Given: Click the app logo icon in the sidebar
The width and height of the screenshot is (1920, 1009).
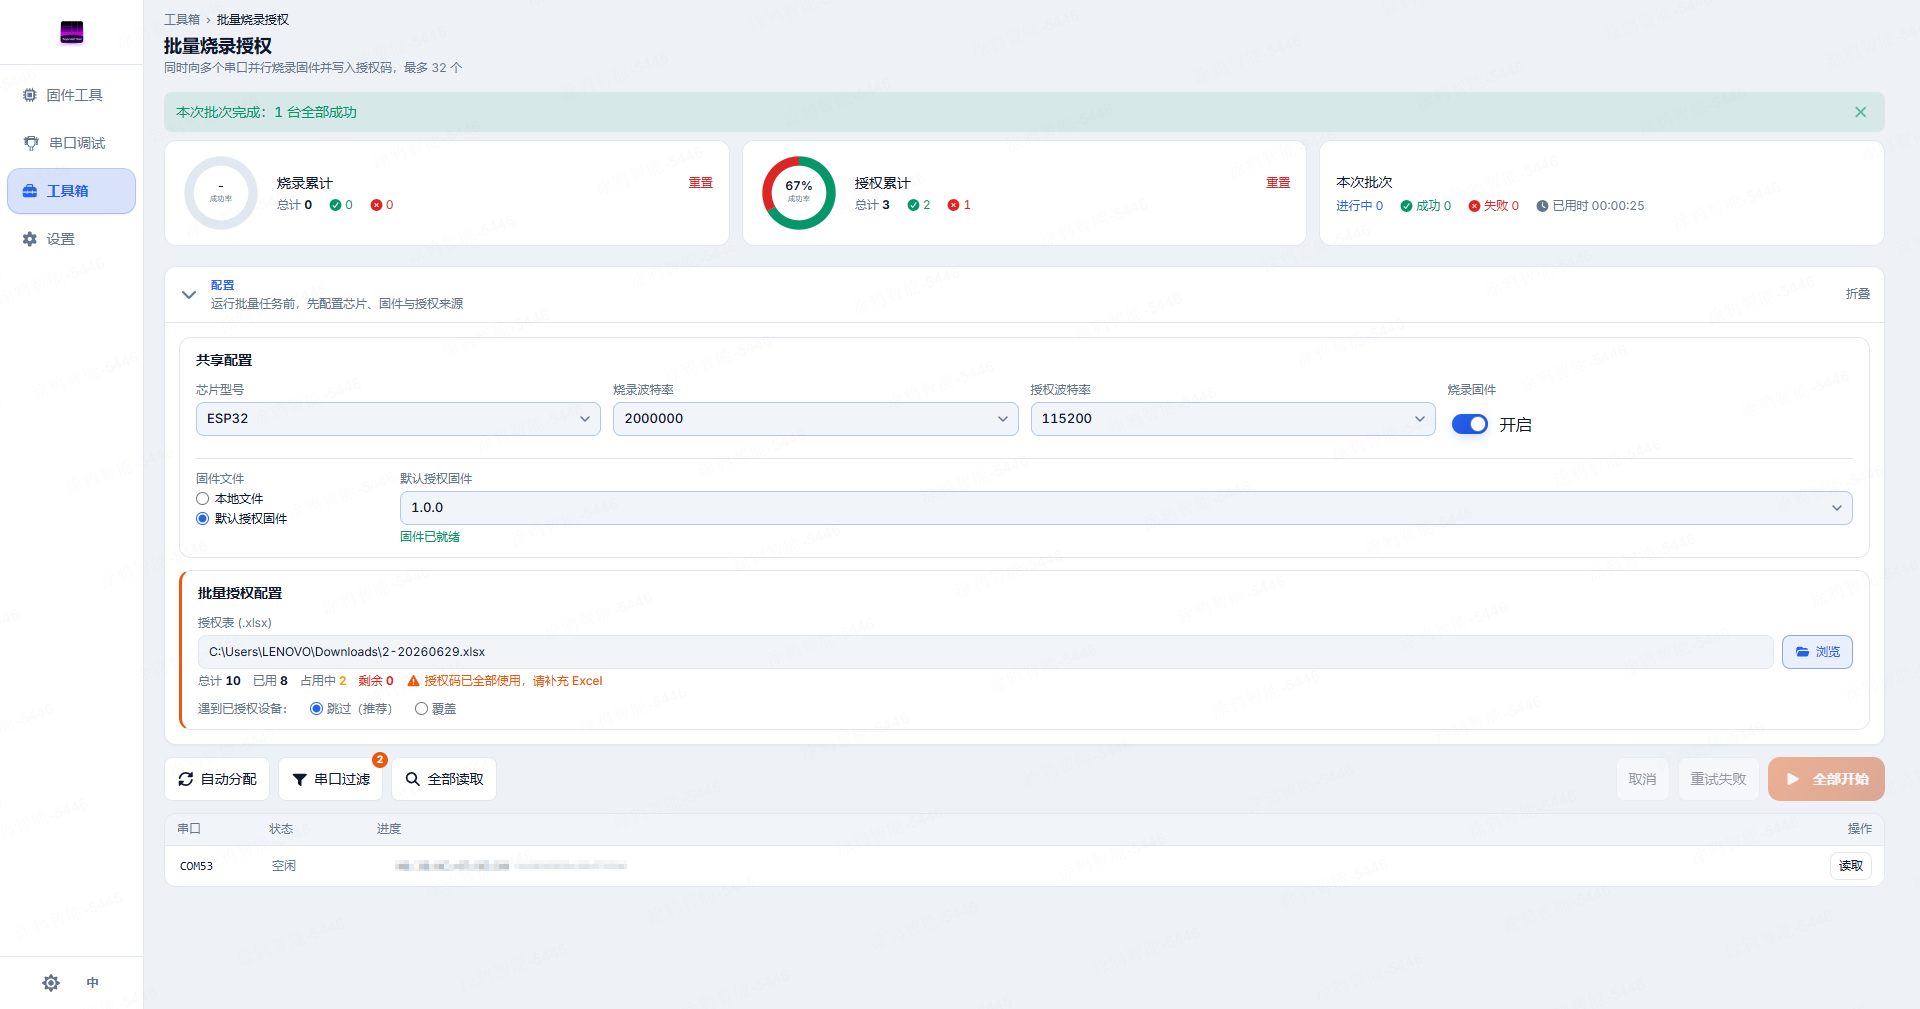Looking at the screenshot, I should point(71,32).
